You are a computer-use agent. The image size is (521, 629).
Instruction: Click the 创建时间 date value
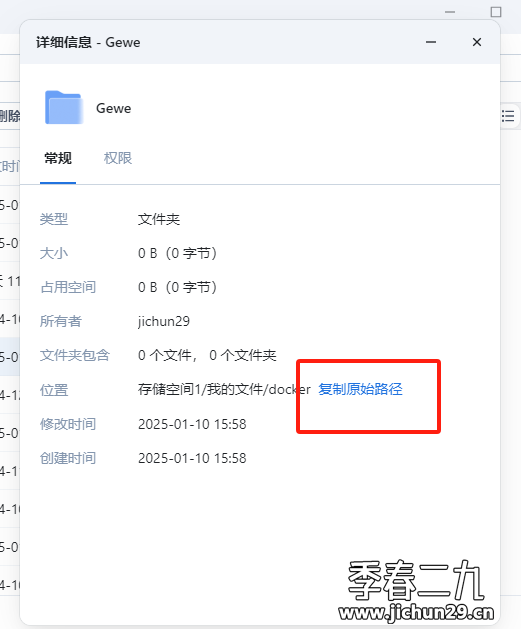coord(192,458)
